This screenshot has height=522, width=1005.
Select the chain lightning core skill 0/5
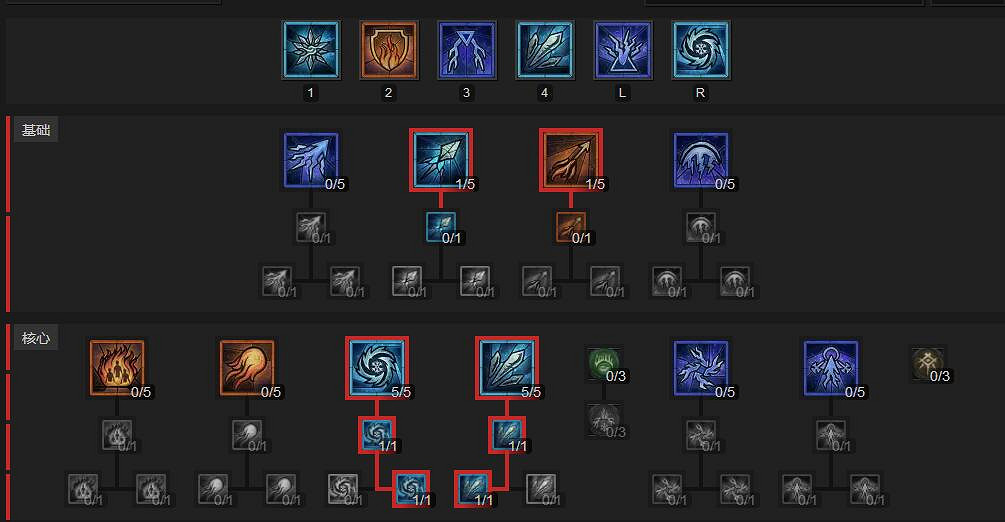(701, 368)
